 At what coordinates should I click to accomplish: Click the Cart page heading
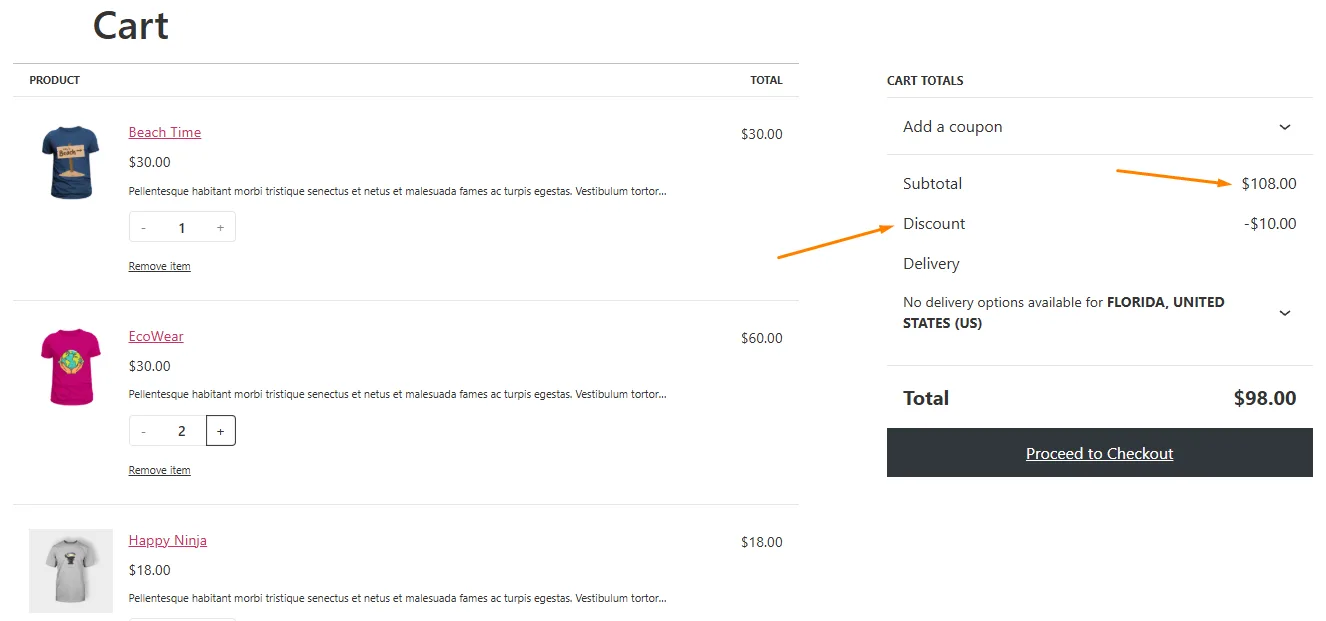[130, 25]
